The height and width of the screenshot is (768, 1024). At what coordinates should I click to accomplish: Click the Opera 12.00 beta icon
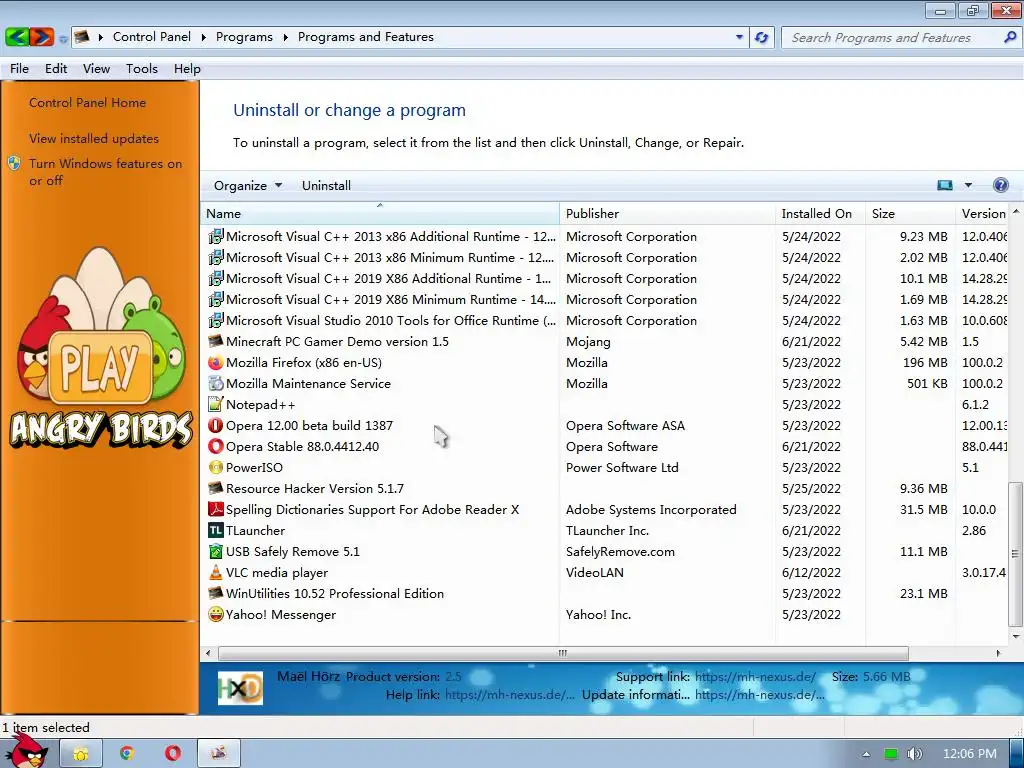pyautogui.click(x=216, y=425)
